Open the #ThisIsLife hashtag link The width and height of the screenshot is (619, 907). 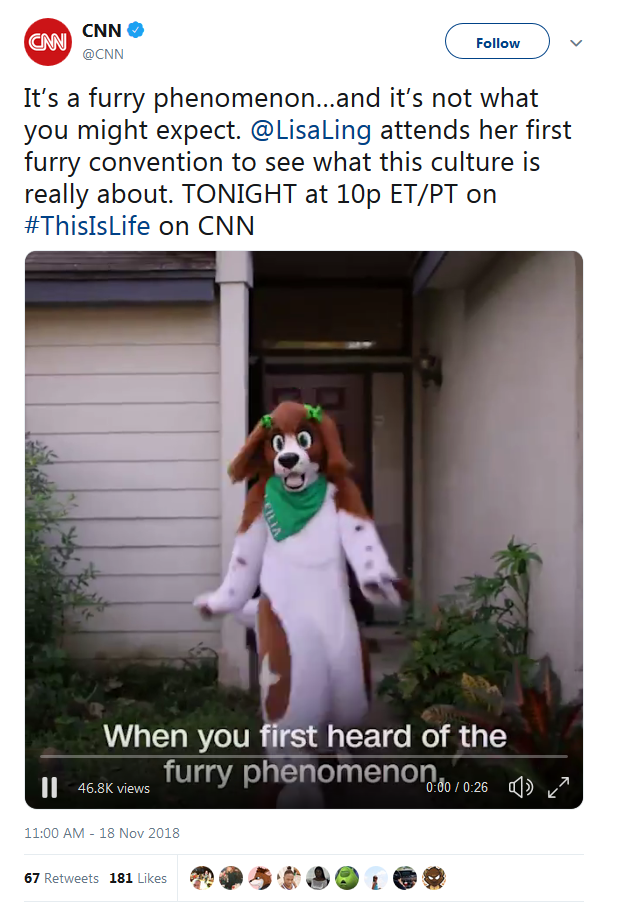pos(87,226)
